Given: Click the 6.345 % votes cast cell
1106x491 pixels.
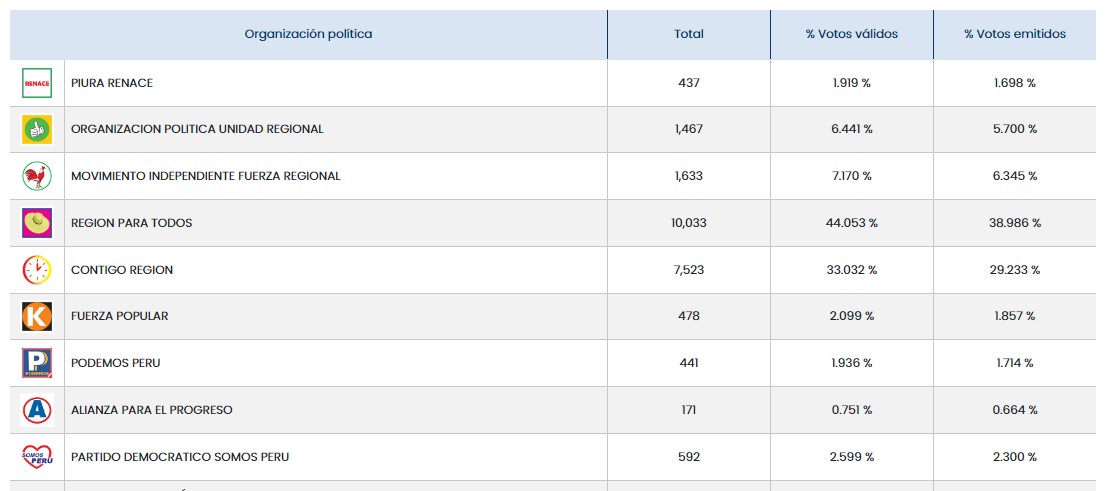Looking at the screenshot, I should [1015, 176].
